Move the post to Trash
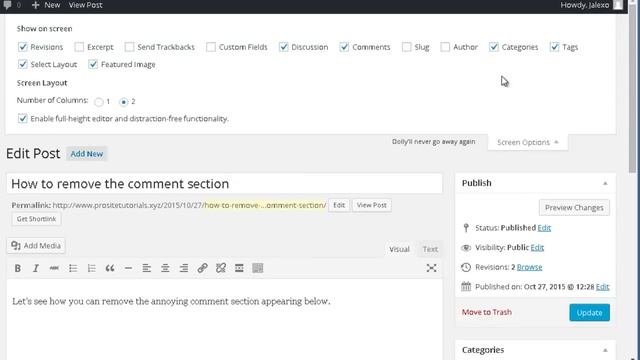This screenshot has width=640, height=360. pyautogui.click(x=487, y=312)
